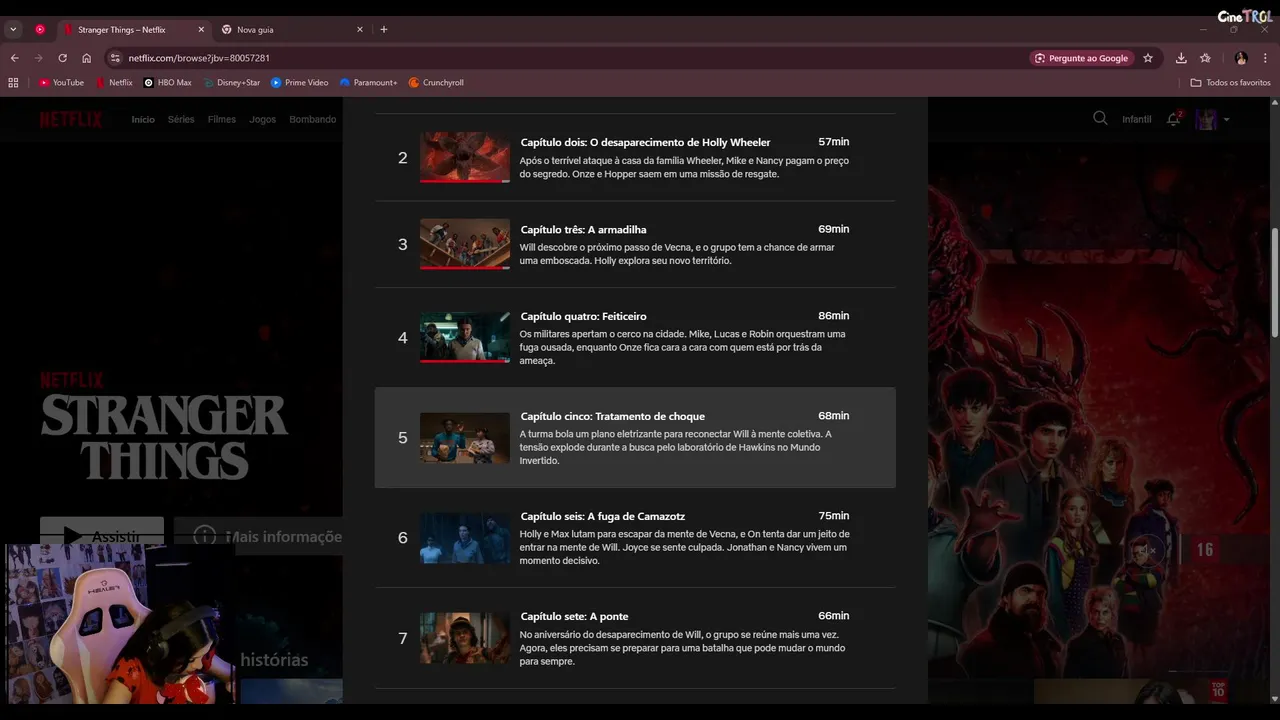Select title Capítulo dois: O desaparecimento de Holly Wheeler
Screen dimensions: 1280x720
tap(645, 142)
